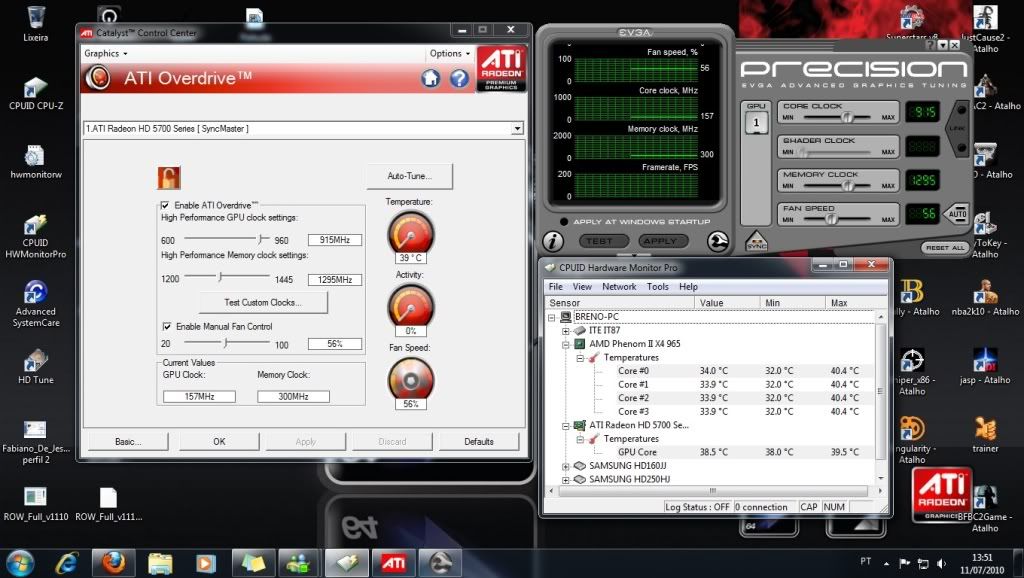Image resolution: width=1024 pixels, height=578 pixels.
Task: Open the Options dropdown menu in Catalyst
Action: click(x=450, y=54)
